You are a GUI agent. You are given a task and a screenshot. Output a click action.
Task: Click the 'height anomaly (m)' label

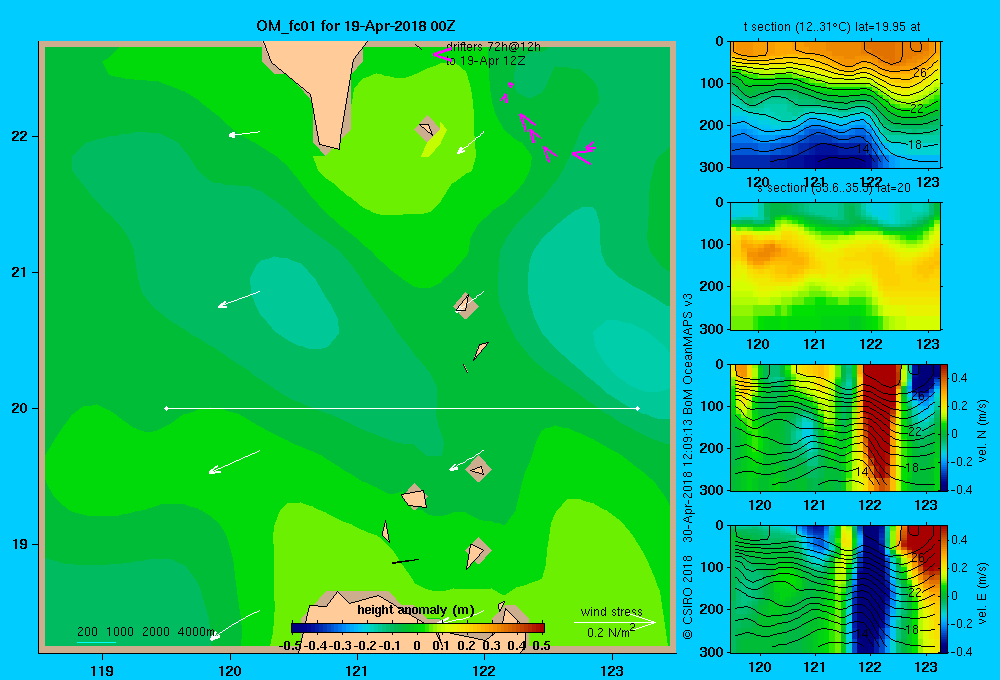[x=416, y=610]
